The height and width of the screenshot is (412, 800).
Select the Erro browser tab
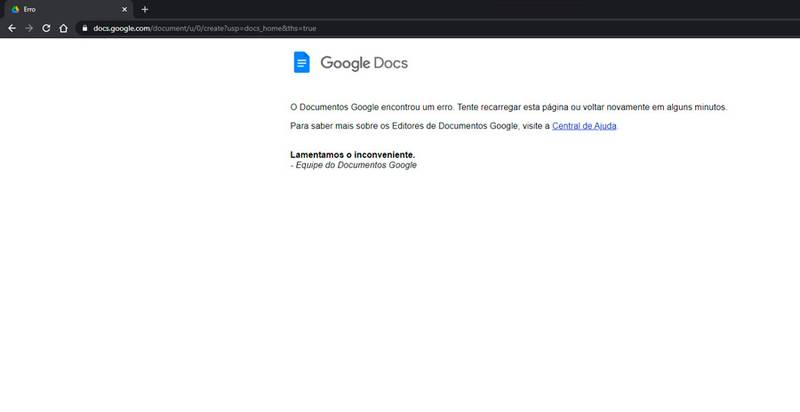point(68,9)
